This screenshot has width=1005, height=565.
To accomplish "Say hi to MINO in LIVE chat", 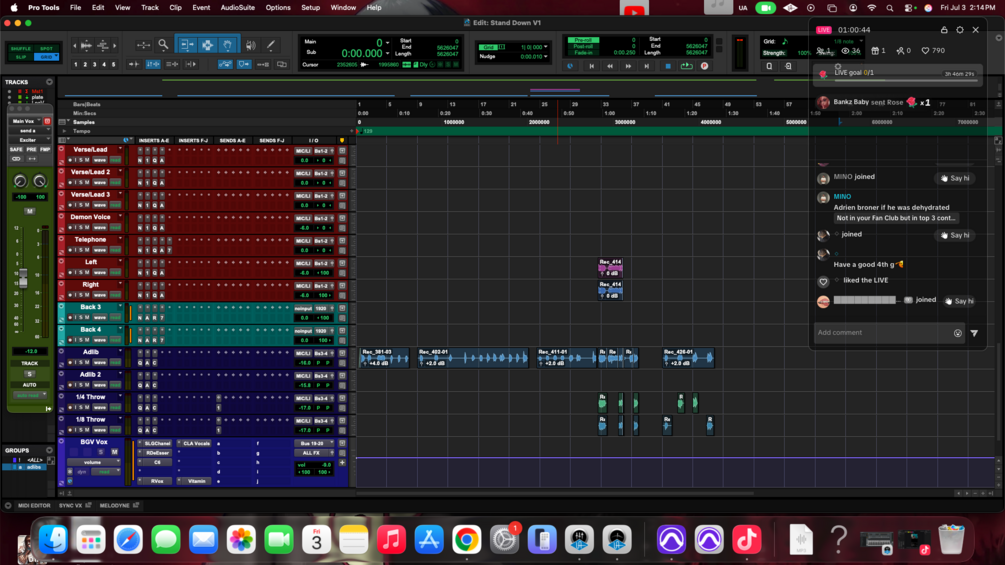I will click(x=955, y=178).
